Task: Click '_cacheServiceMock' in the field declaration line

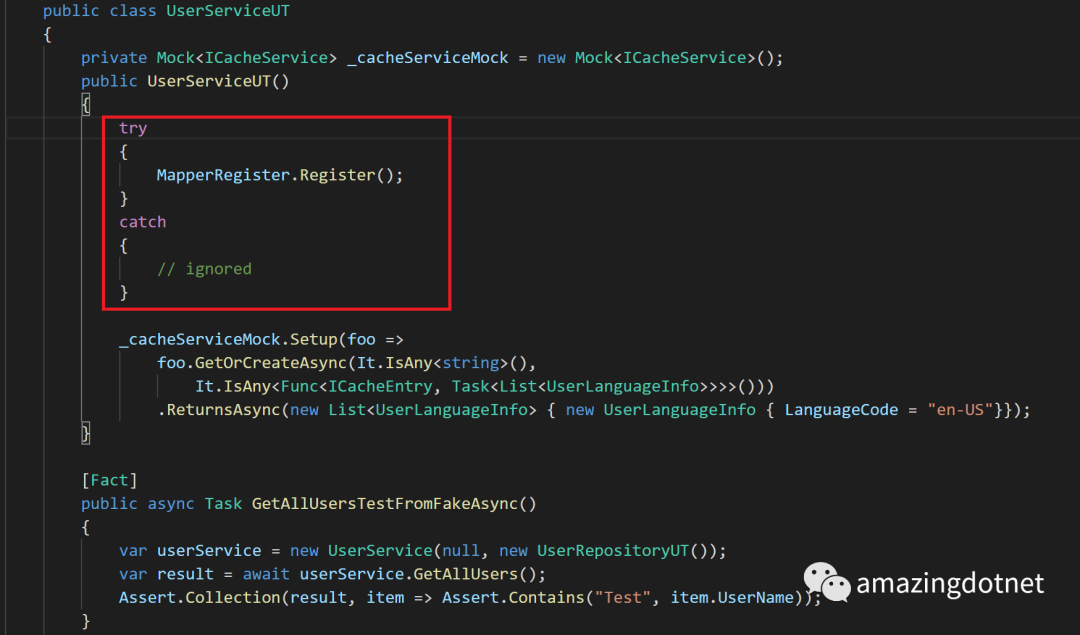Action: click(x=428, y=58)
